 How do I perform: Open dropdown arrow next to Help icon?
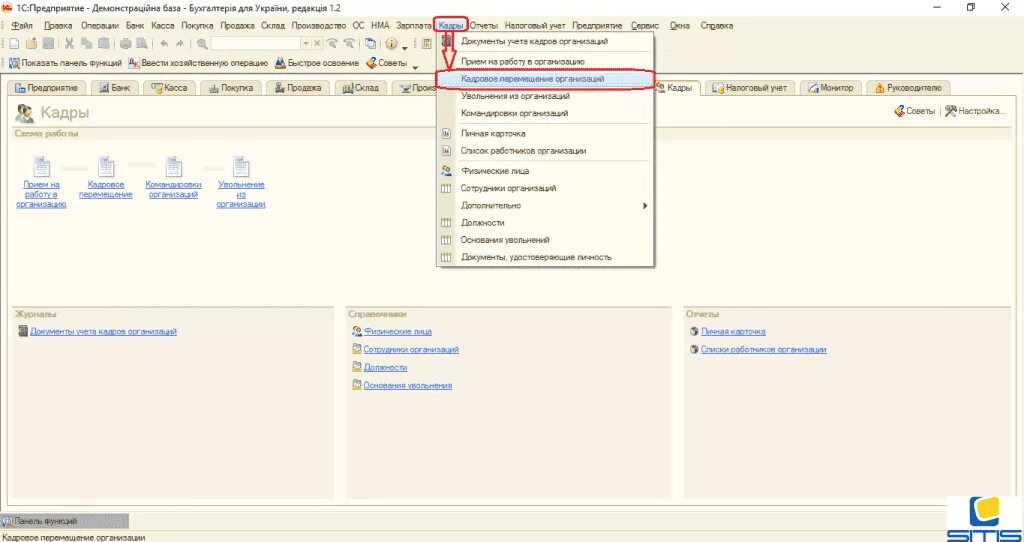click(x=404, y=48)
